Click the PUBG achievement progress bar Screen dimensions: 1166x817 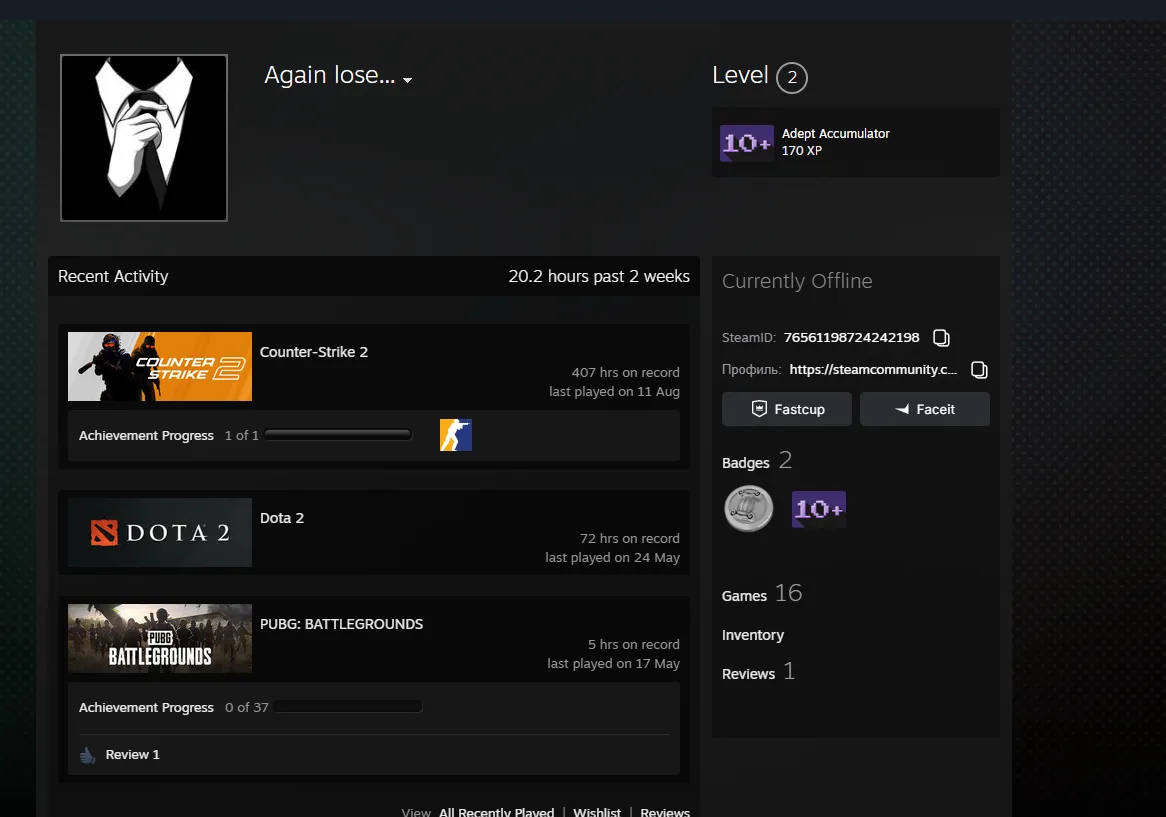tap(348, 707)
